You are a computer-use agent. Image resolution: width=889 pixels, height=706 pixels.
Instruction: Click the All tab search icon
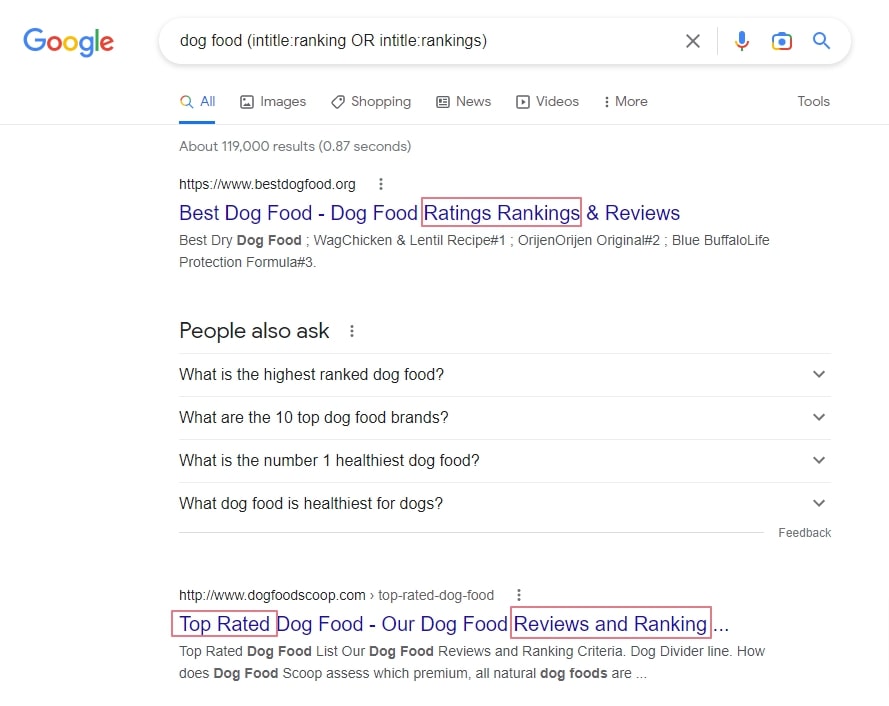tap(186, 102)
